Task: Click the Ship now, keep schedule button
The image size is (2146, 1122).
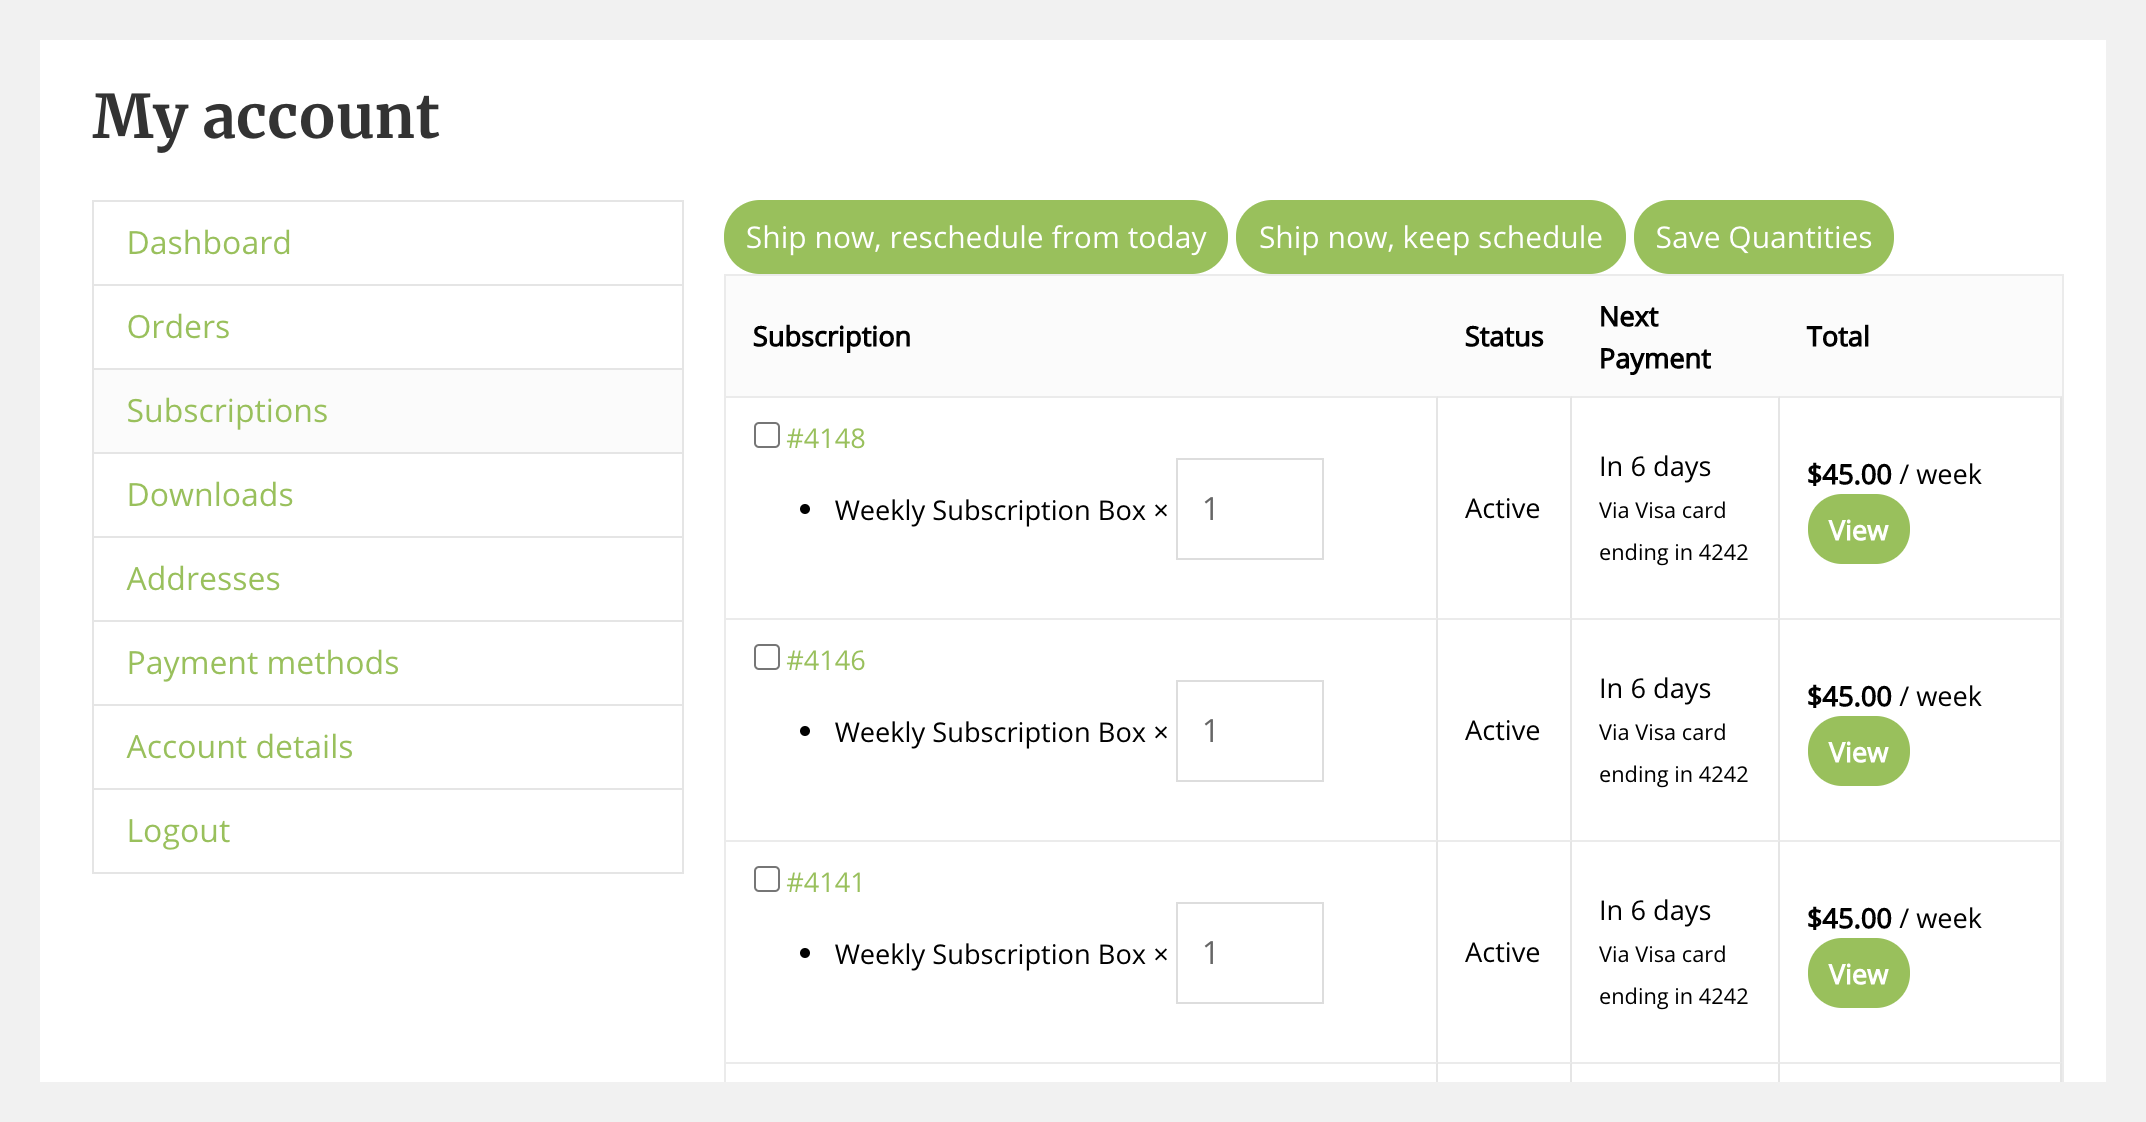Action: 1430,237
